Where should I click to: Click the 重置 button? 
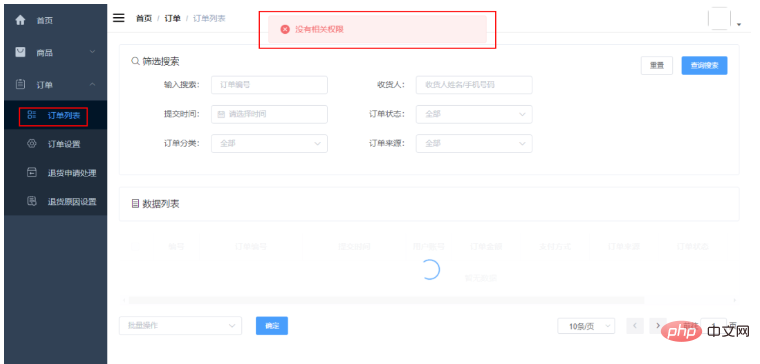657,65
